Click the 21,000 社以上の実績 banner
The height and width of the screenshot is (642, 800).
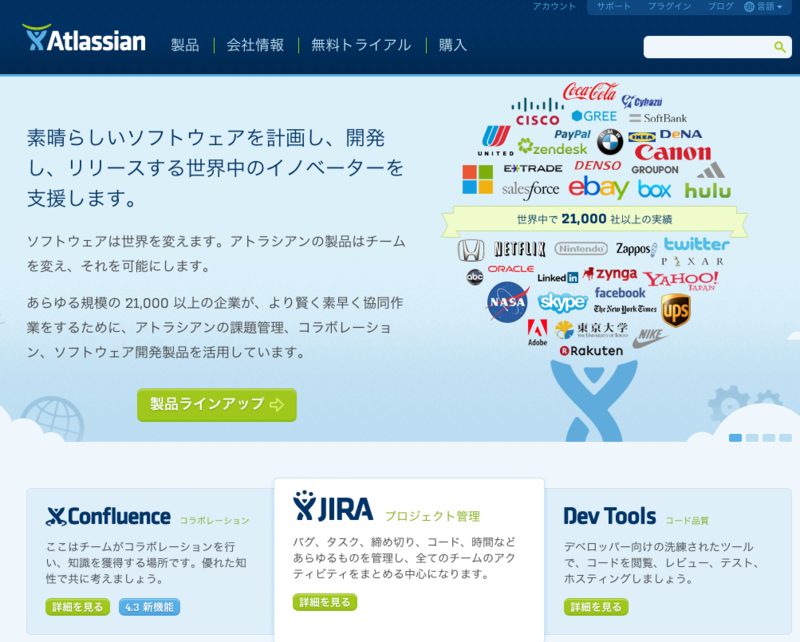coord(594,219)
